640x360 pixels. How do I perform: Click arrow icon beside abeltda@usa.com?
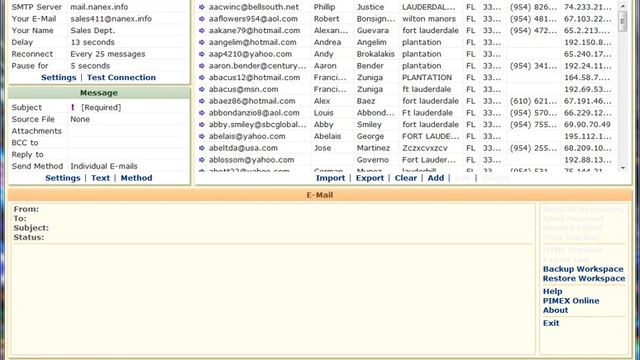pos(202,148)
